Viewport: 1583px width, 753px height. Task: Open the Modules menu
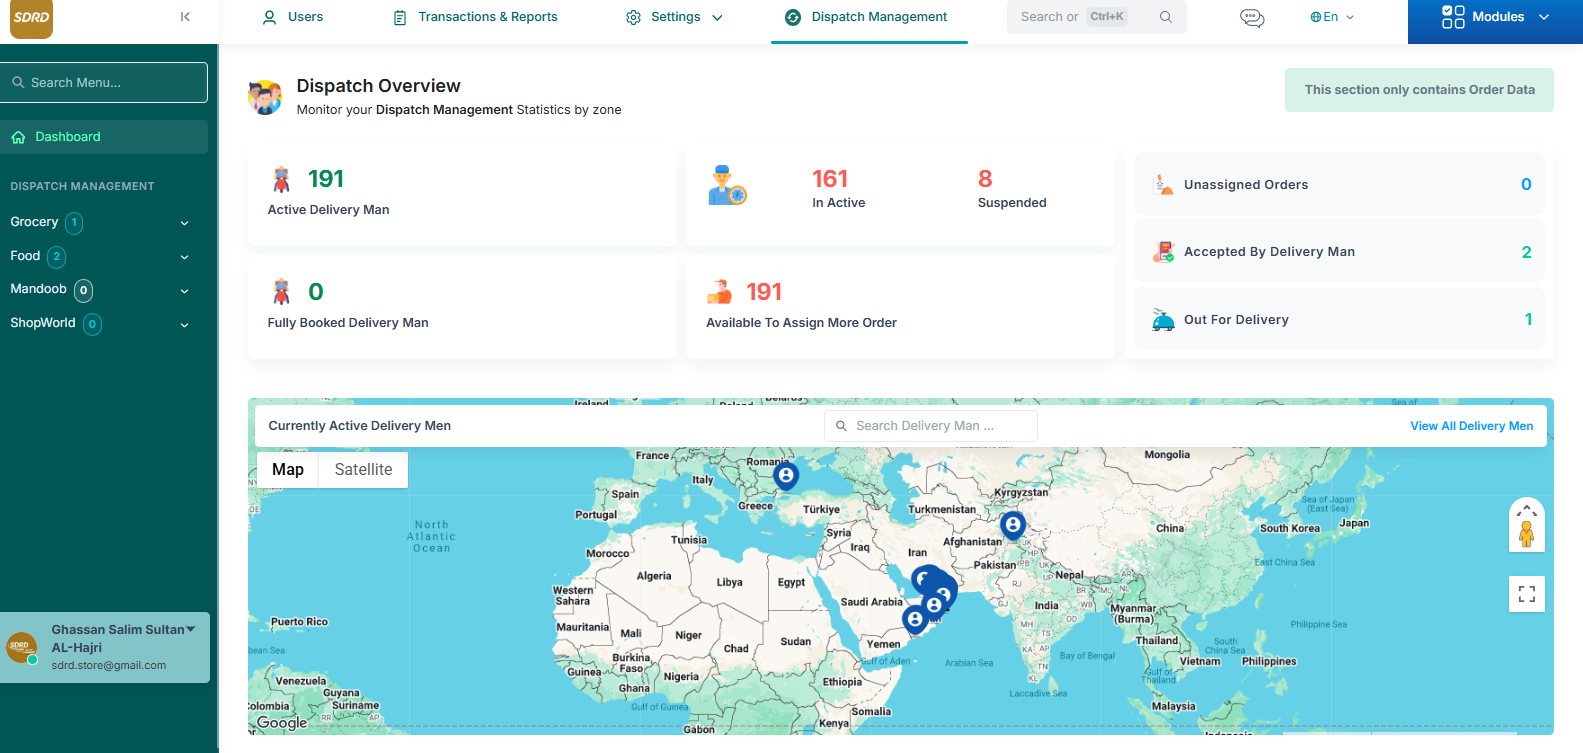[1495, 17]
